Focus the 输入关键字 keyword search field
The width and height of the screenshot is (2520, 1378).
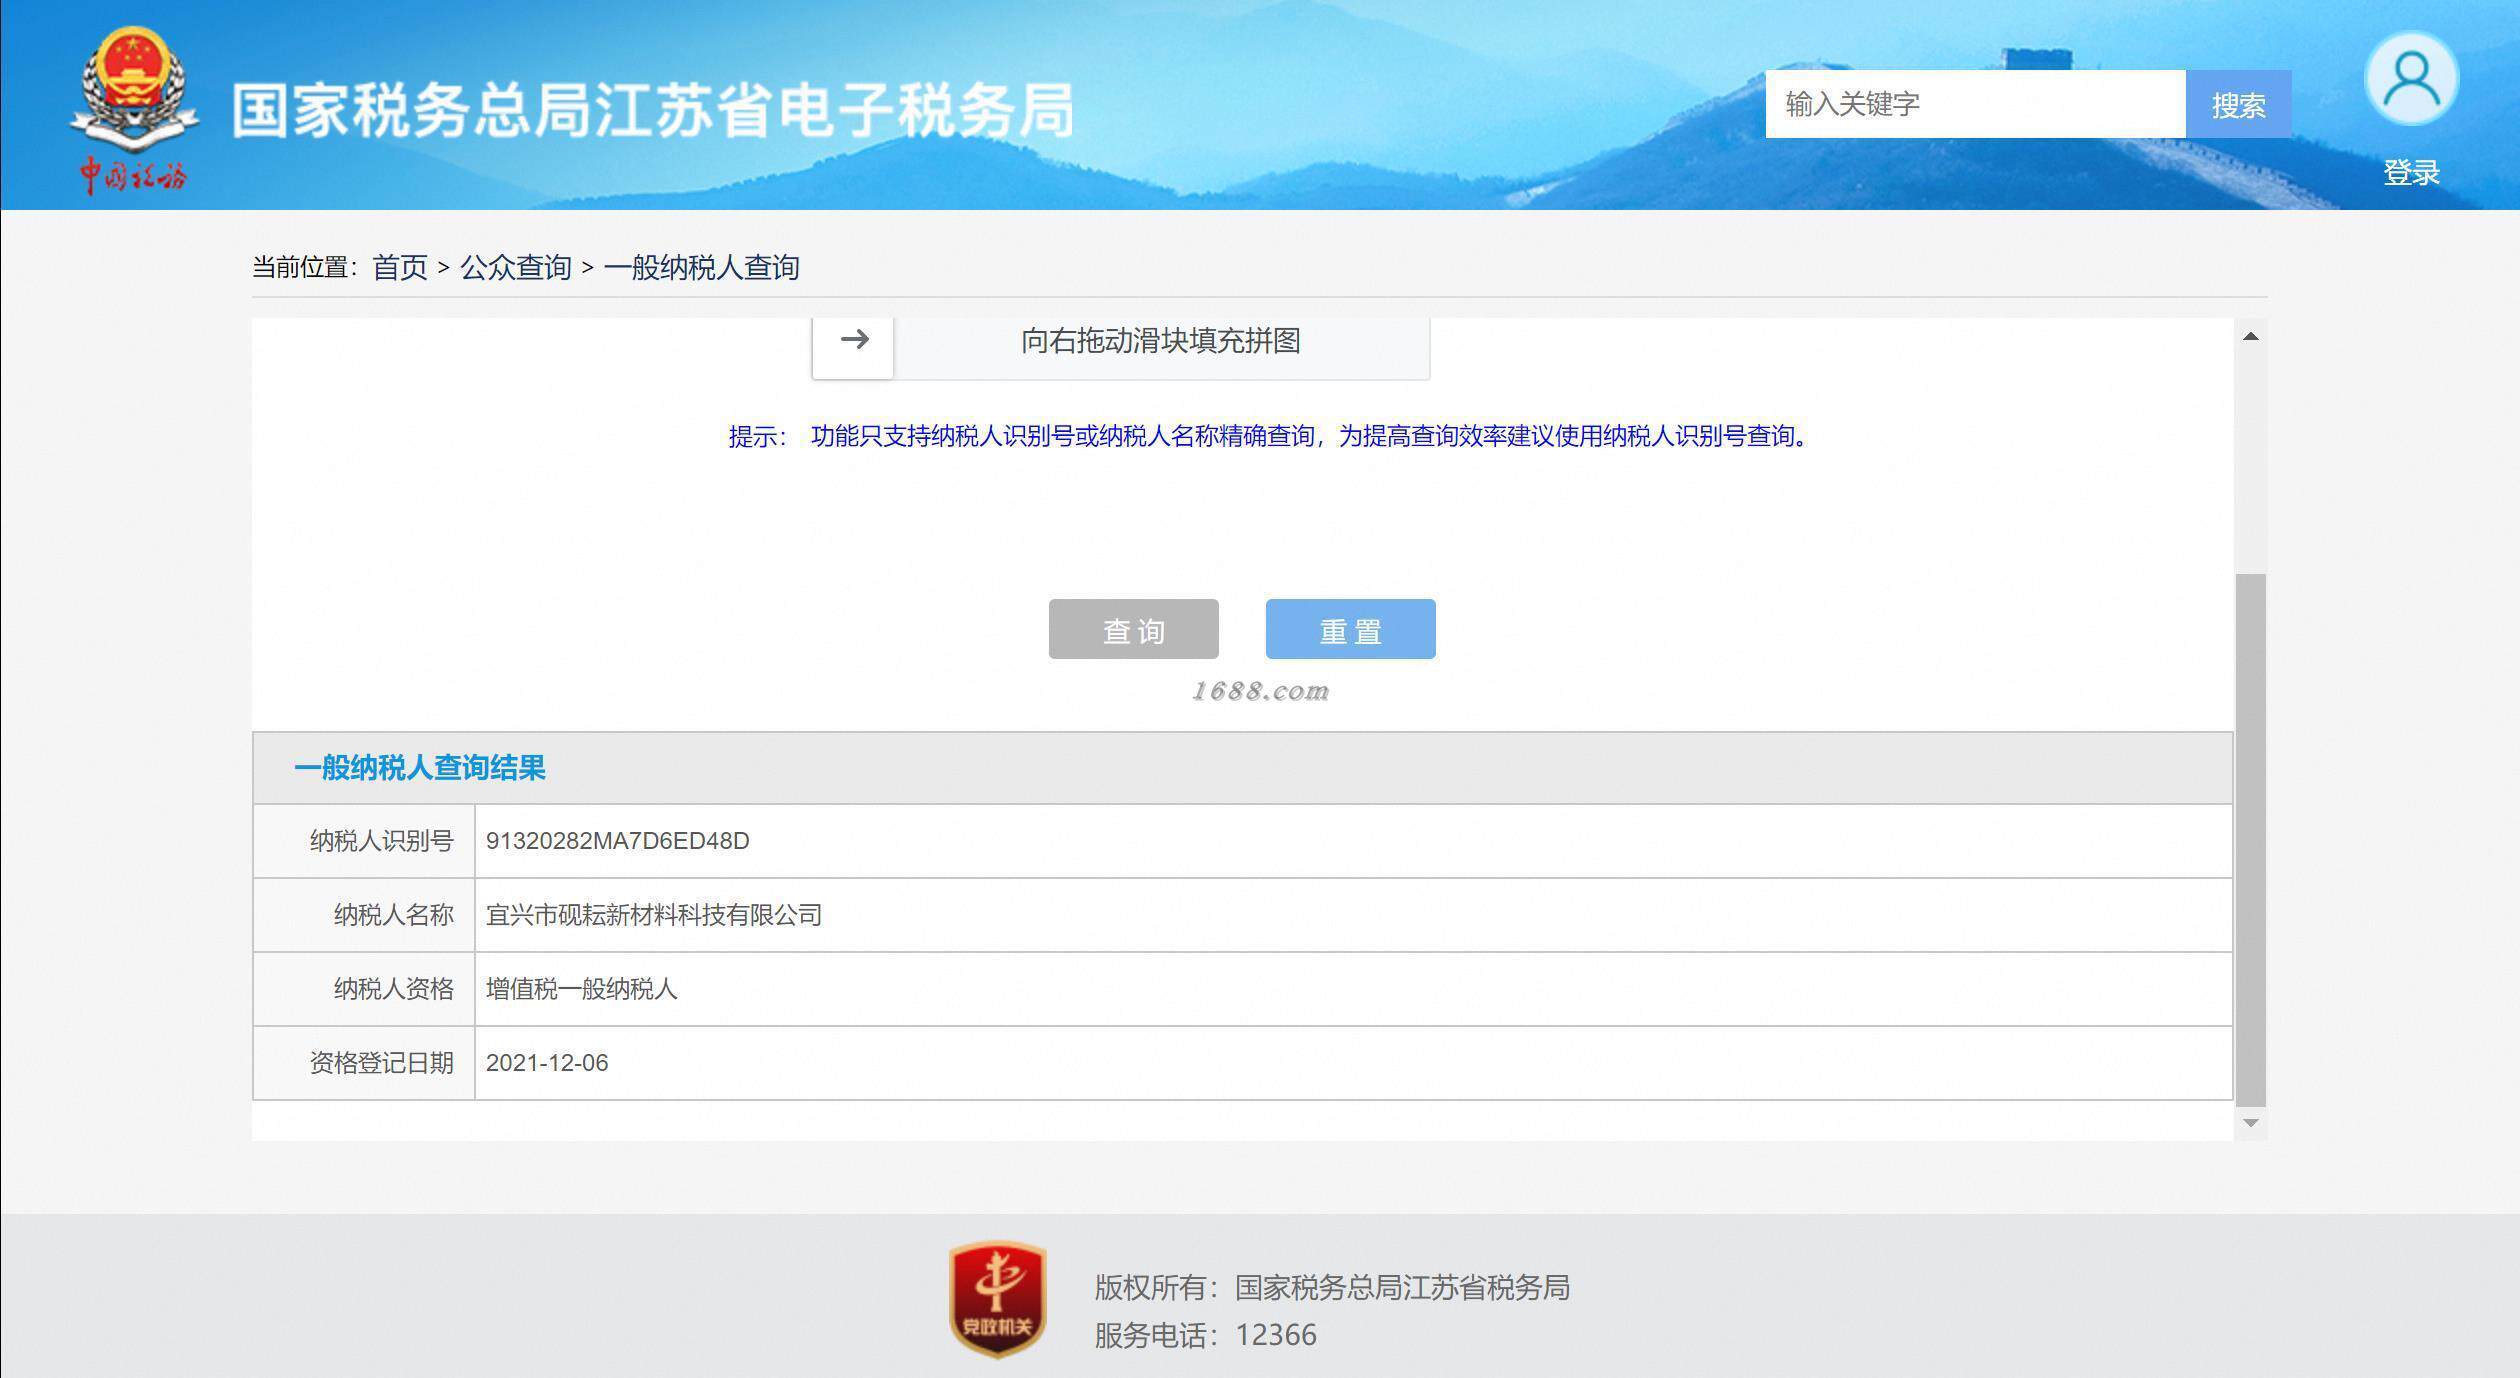pos(1974,104)
